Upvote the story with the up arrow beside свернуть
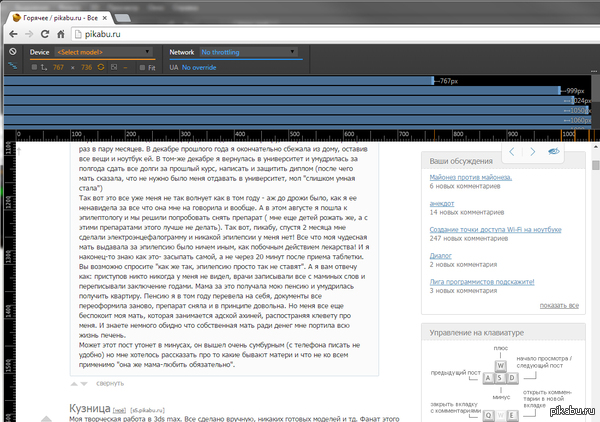The width and height of the screenshot is (600, 422). pos(74,383)
